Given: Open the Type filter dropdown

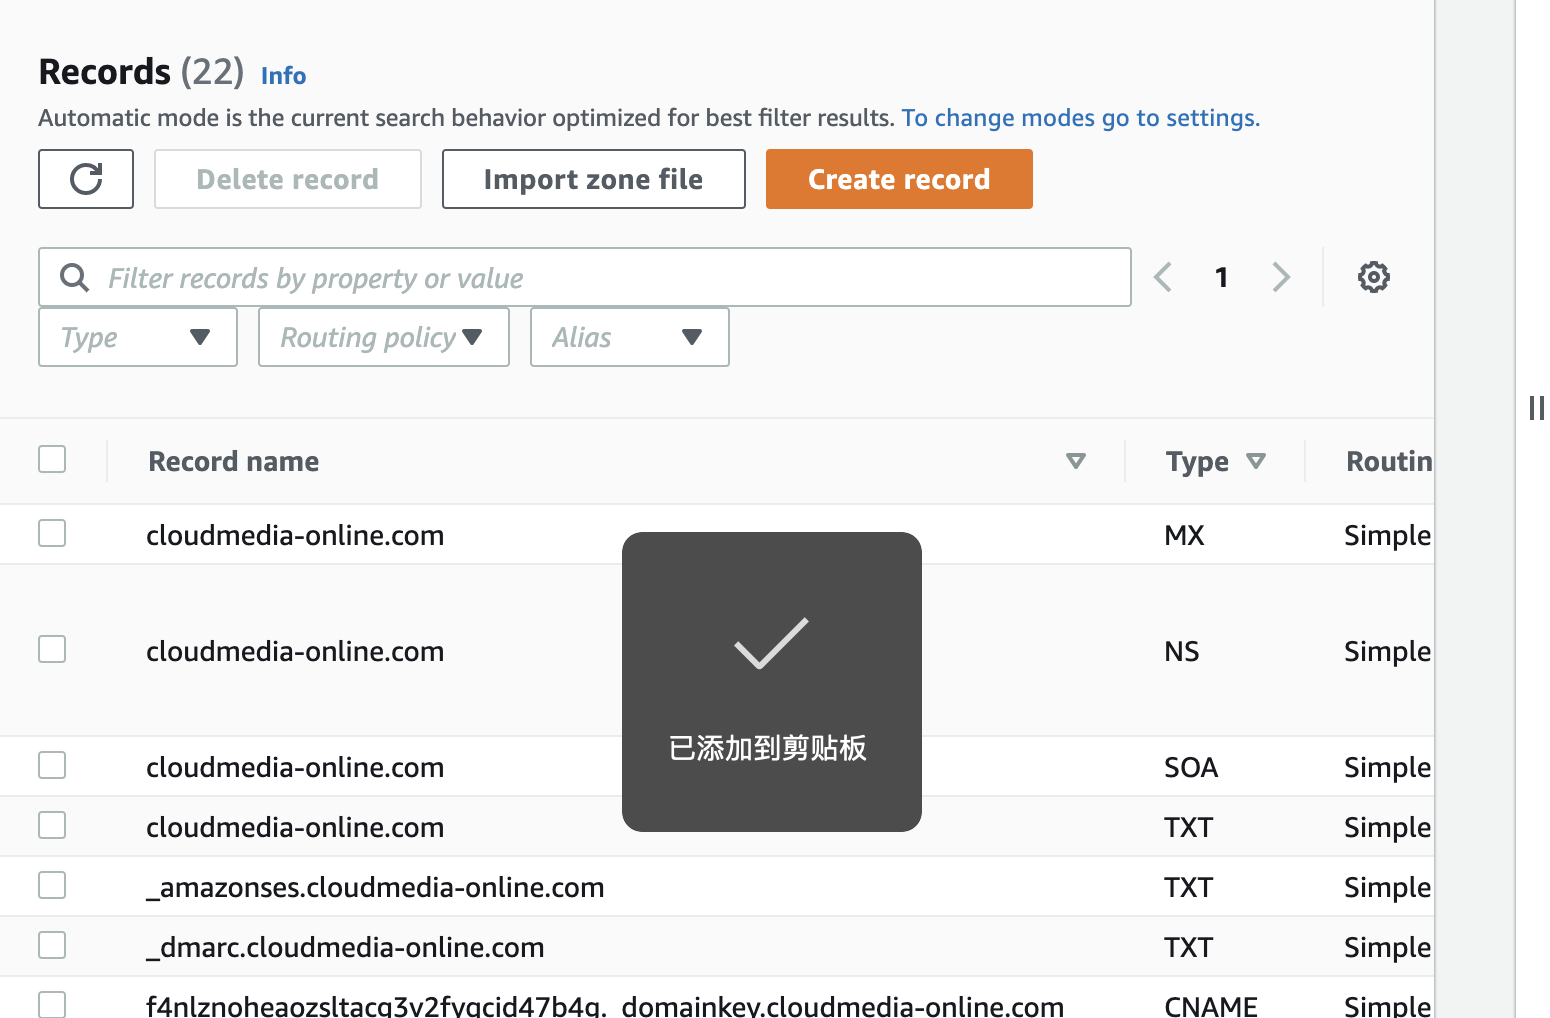Looking at the screenshot, I should 138,337.
